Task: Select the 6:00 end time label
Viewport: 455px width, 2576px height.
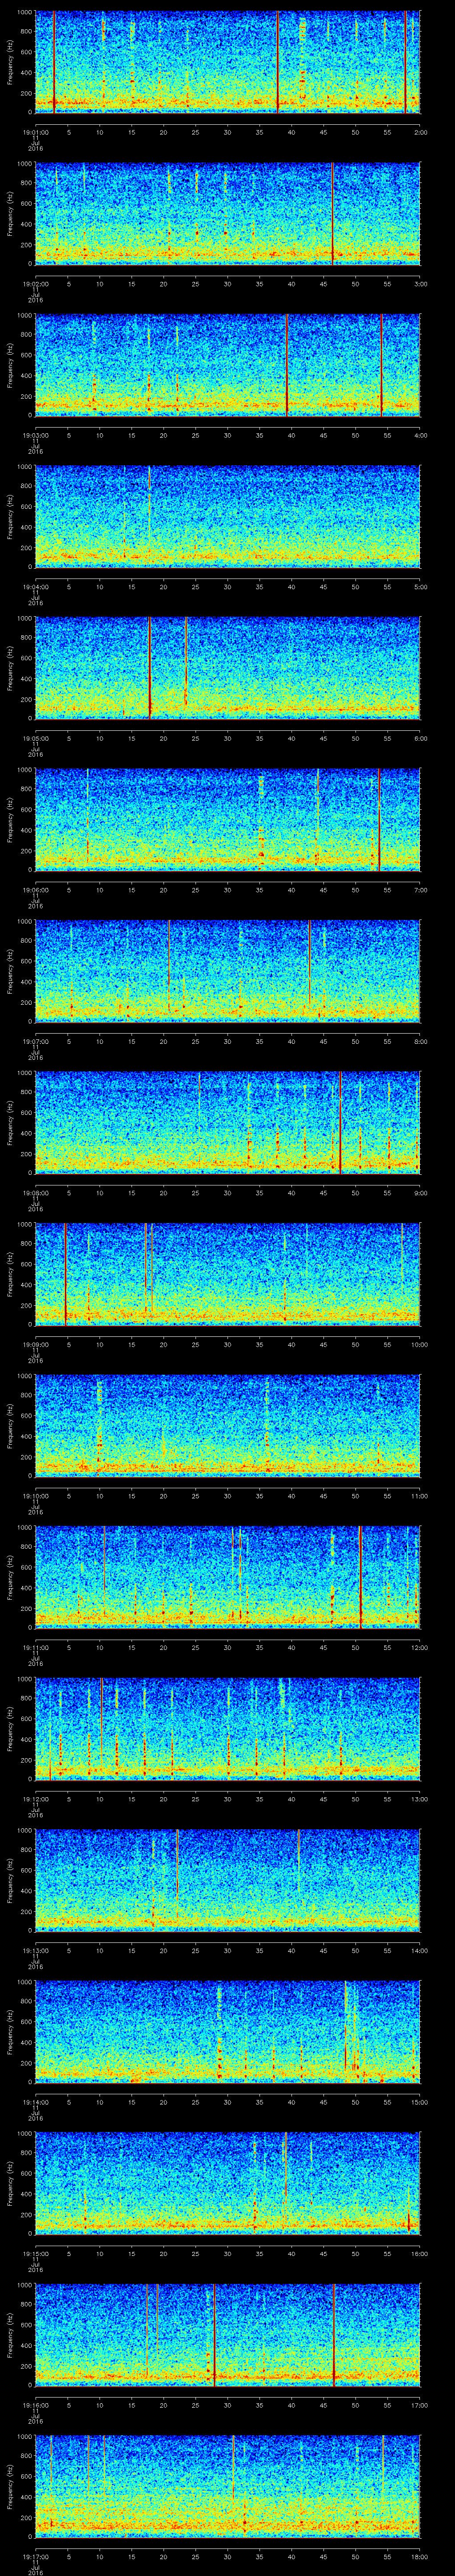Action: coord(420,738)
